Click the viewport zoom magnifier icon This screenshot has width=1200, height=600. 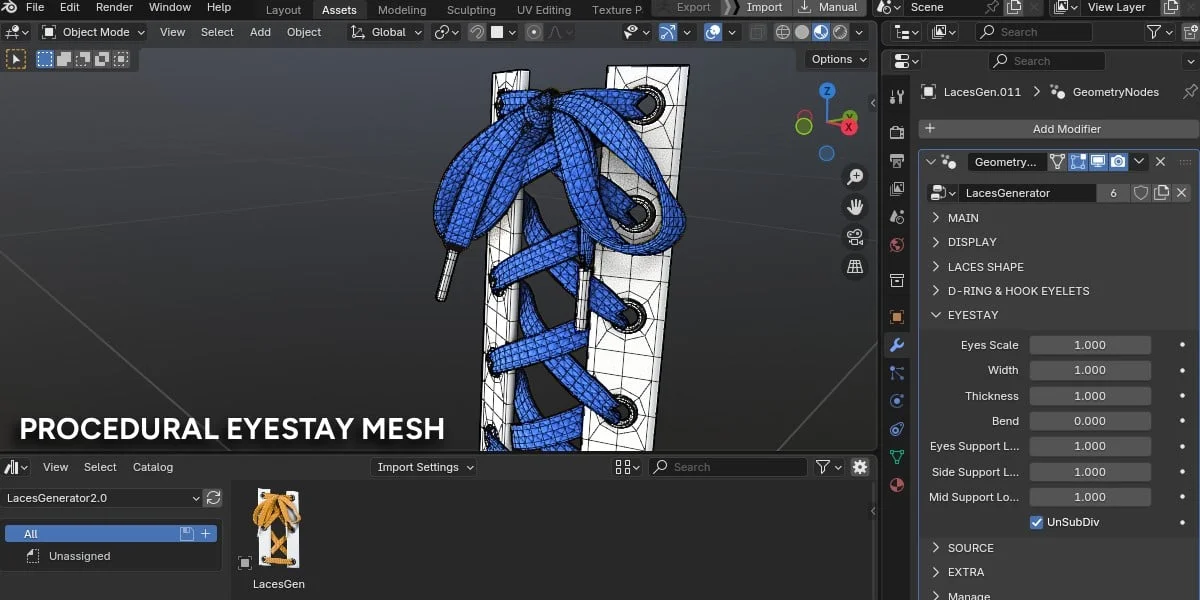click(x=854, y=176)
